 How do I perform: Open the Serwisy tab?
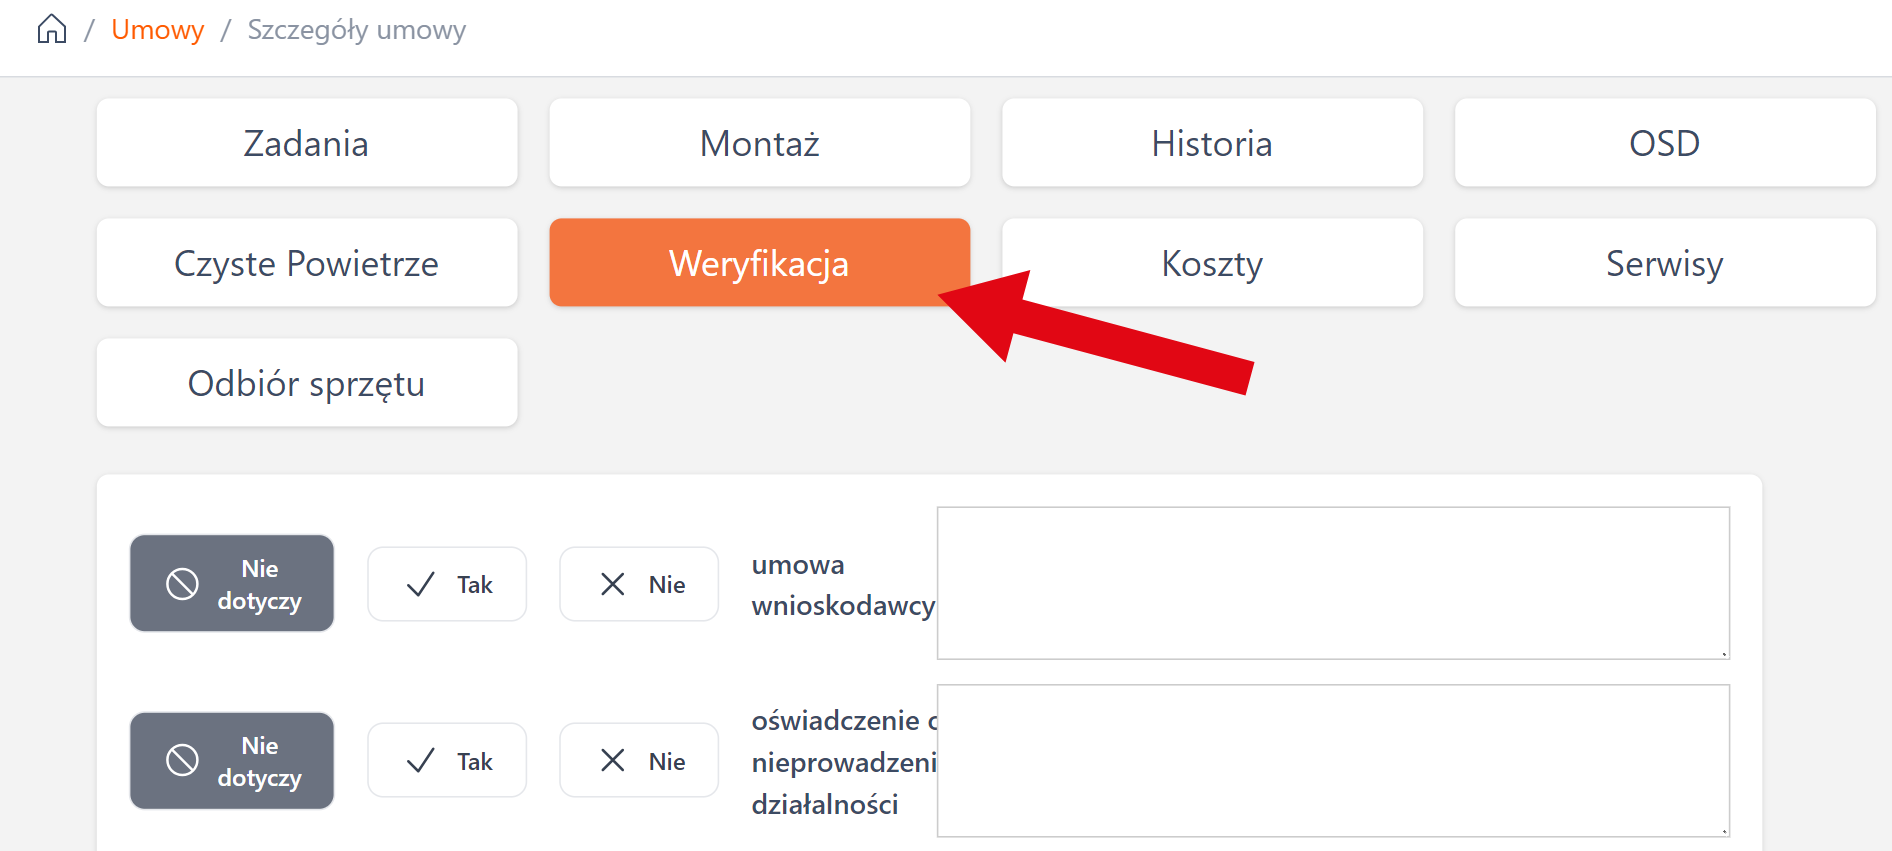1664,263
